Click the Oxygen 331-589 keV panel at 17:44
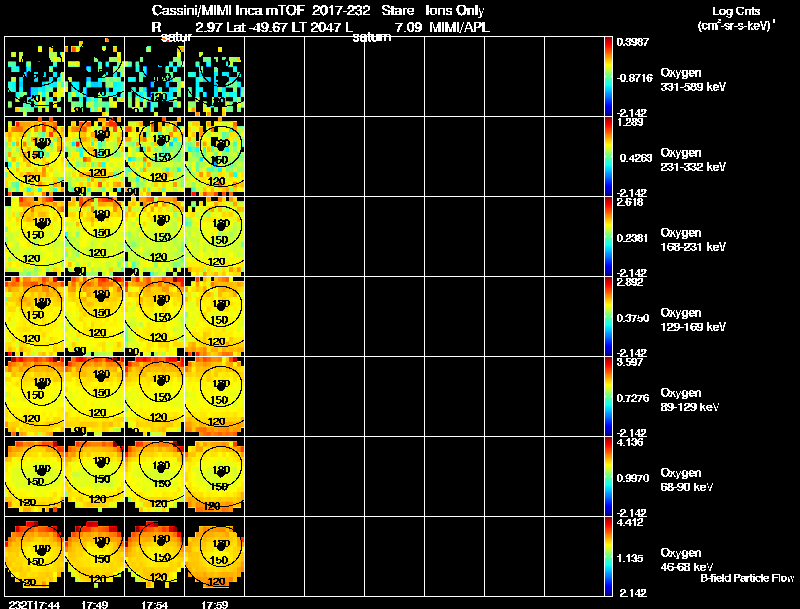The image size is (800, 609). 35,77
